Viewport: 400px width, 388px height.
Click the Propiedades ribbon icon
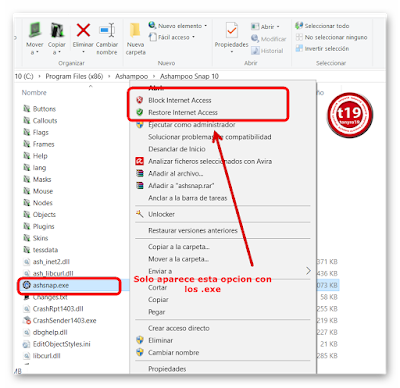231,31
